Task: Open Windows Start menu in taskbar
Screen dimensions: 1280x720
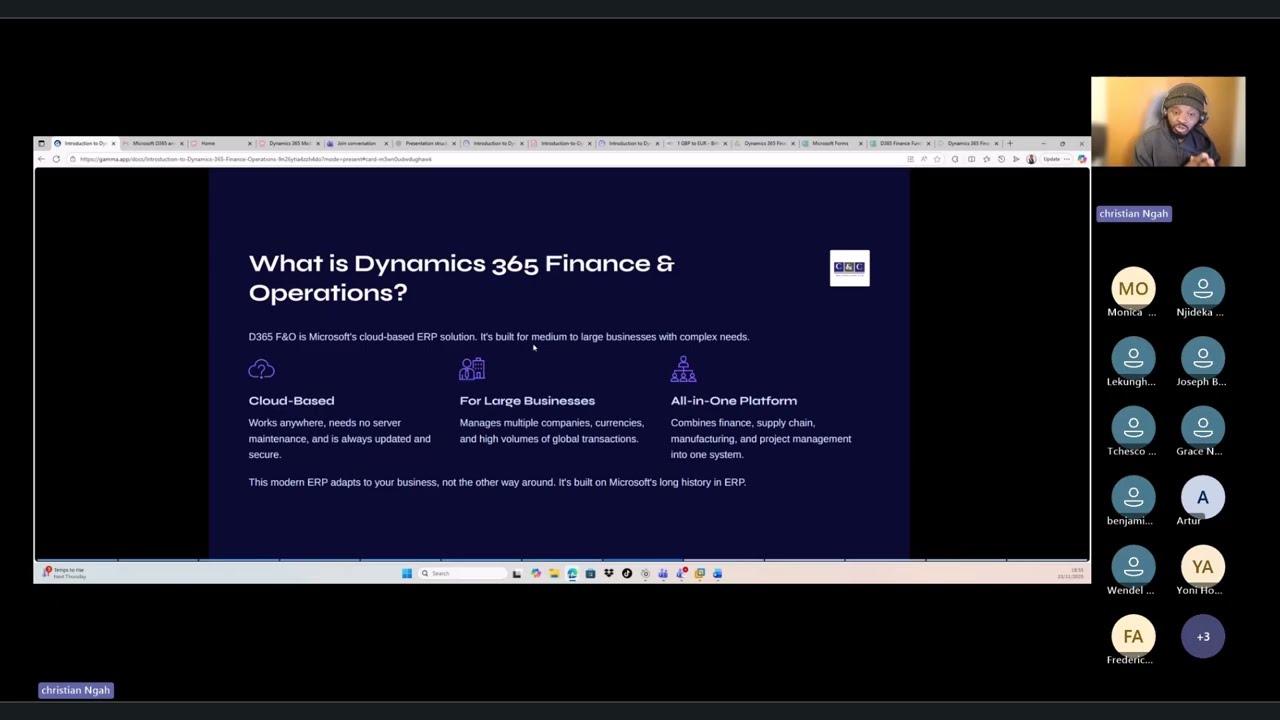Action: click(407, 573)
